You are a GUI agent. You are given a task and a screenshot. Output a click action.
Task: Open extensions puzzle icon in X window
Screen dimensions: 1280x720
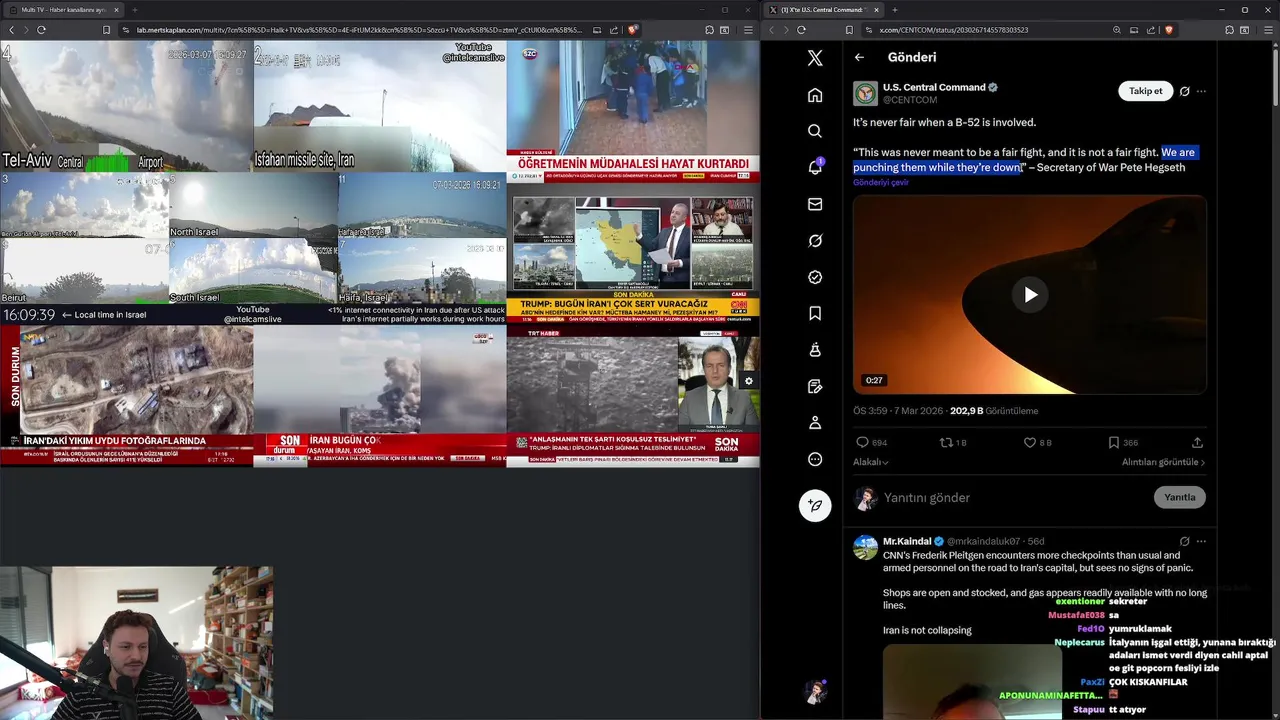[x=1229, y=30]
